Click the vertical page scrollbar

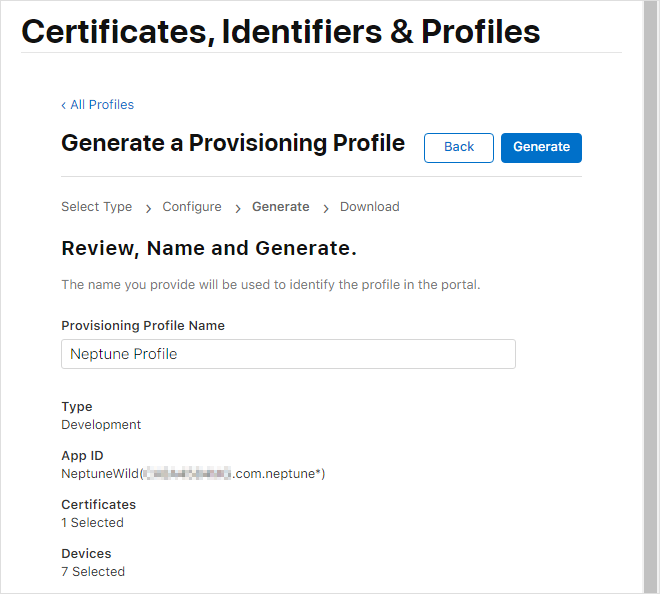[x=651, y=300]
